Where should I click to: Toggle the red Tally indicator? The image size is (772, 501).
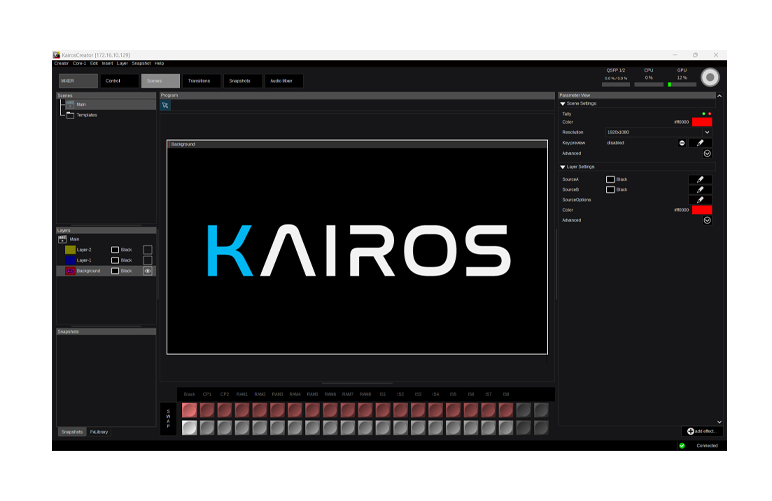pos(709,114)
